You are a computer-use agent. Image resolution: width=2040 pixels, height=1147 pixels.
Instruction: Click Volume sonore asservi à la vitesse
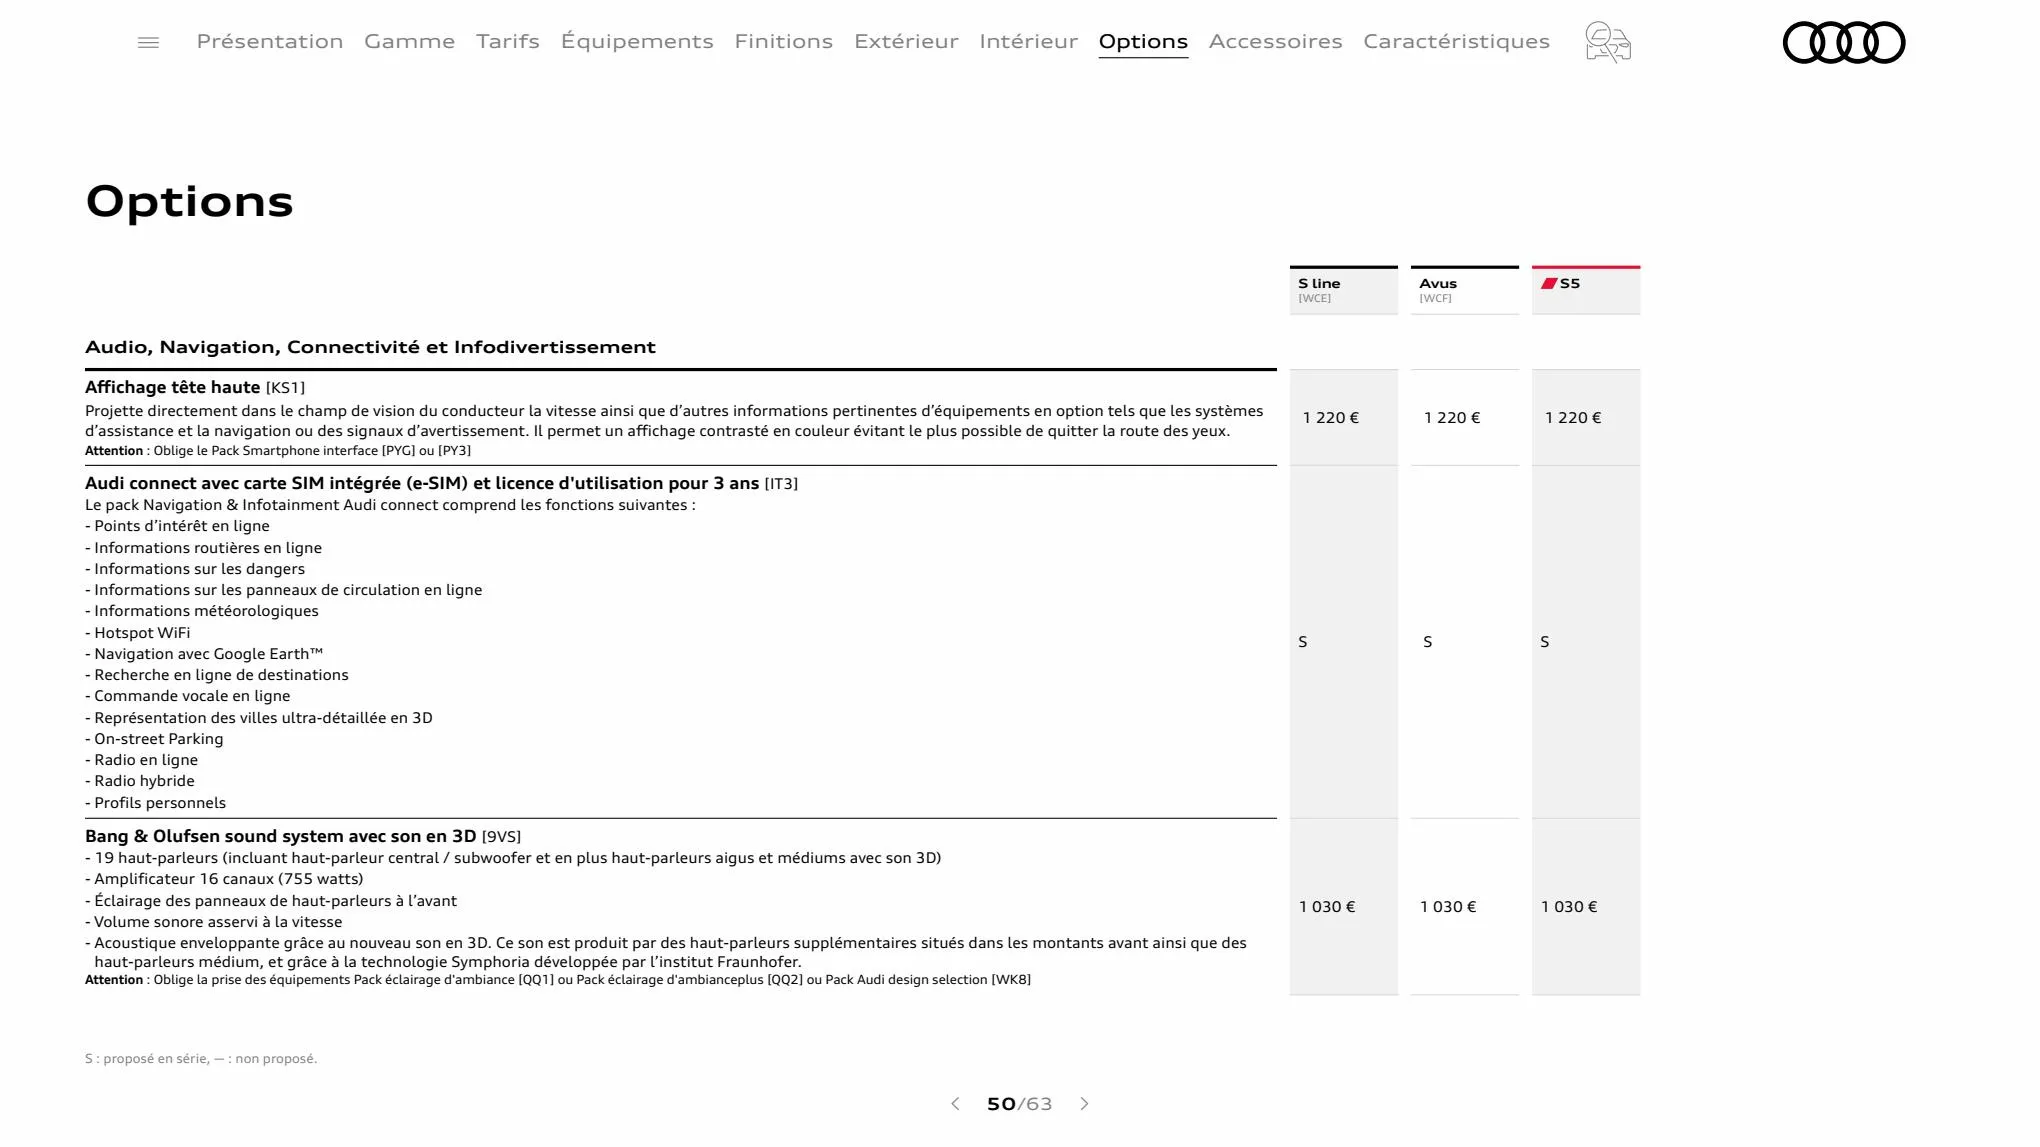click(213, 922)
